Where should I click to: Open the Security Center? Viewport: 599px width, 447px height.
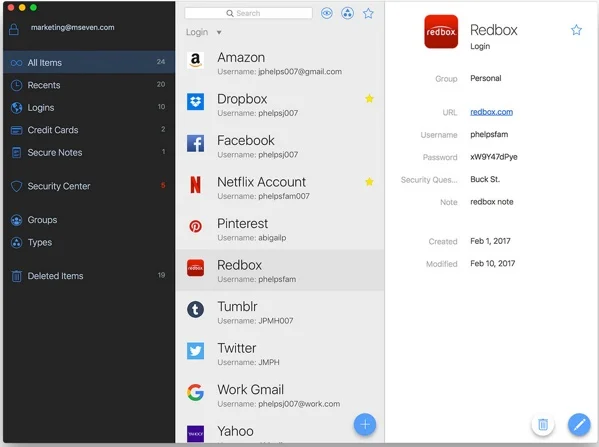89,186
